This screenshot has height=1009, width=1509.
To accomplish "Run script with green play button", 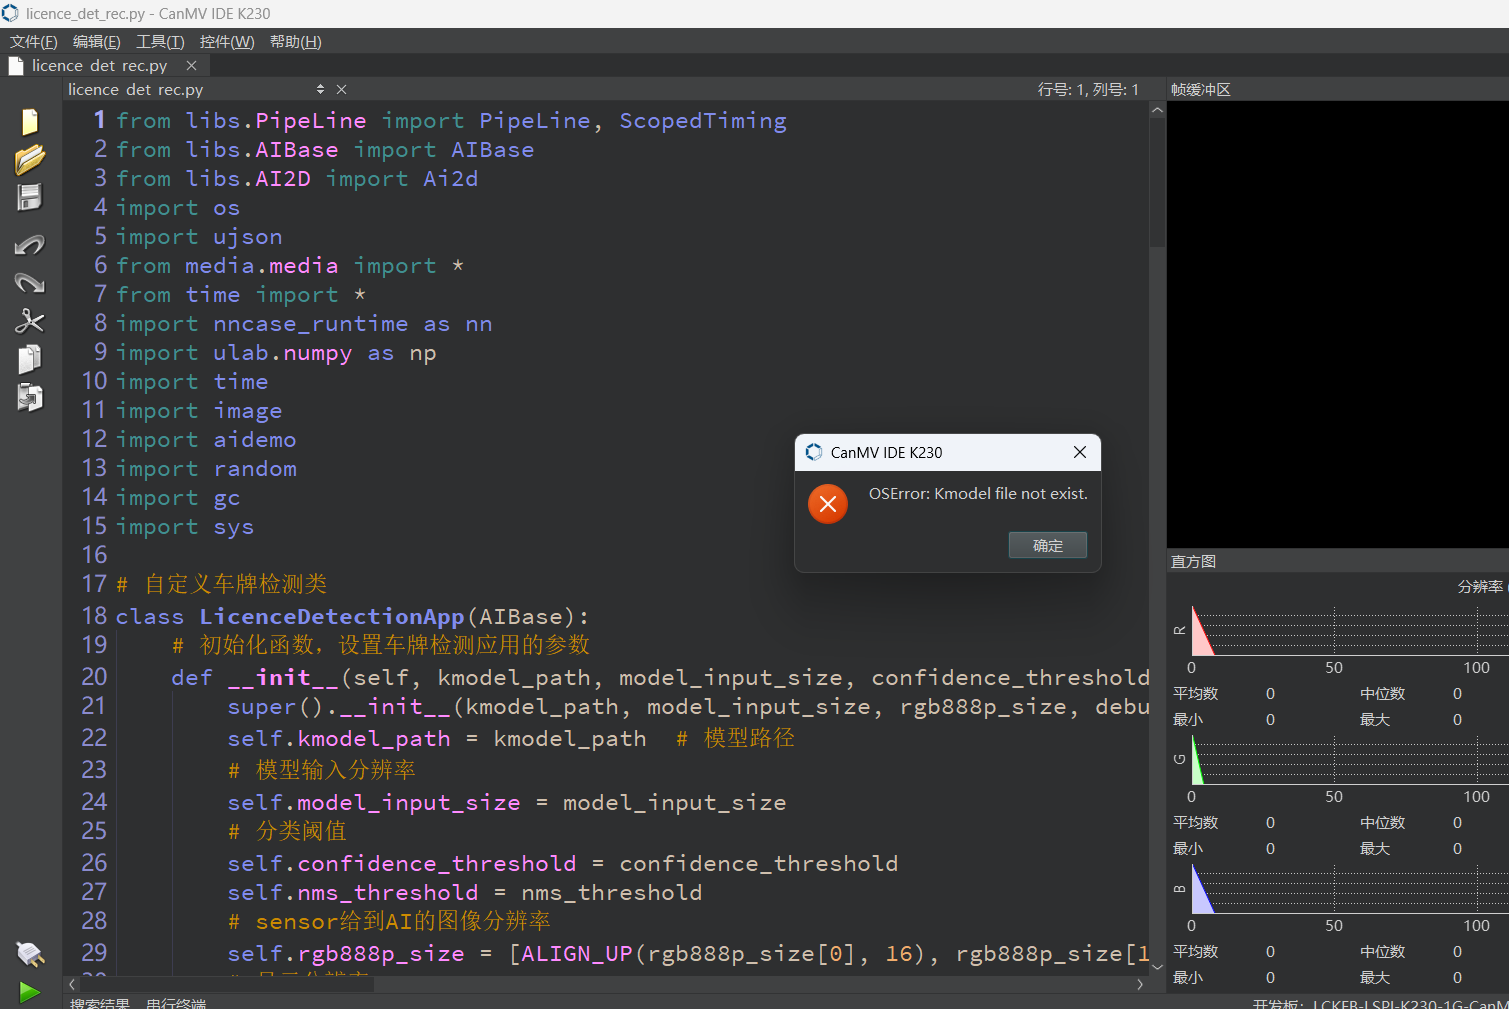I will coord(30,992).
